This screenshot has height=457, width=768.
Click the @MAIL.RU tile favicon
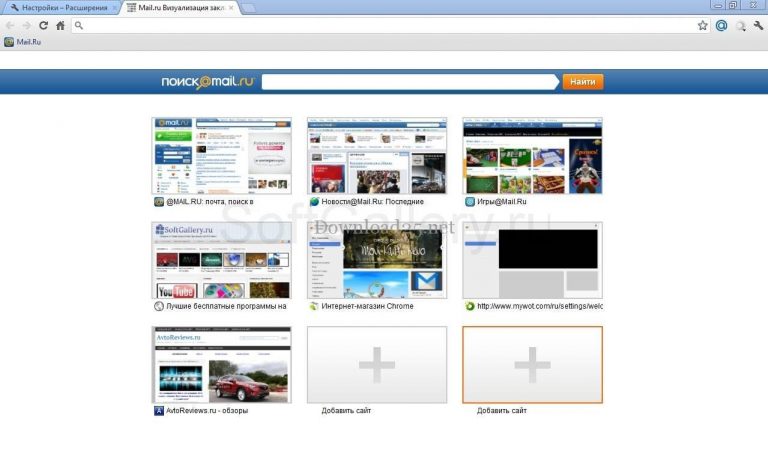[159, 202]
